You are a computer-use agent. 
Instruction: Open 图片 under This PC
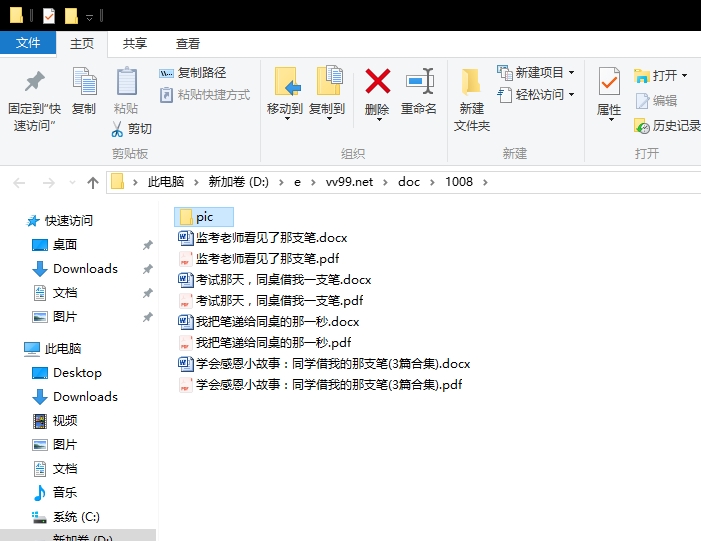click(x=55, y=444)
